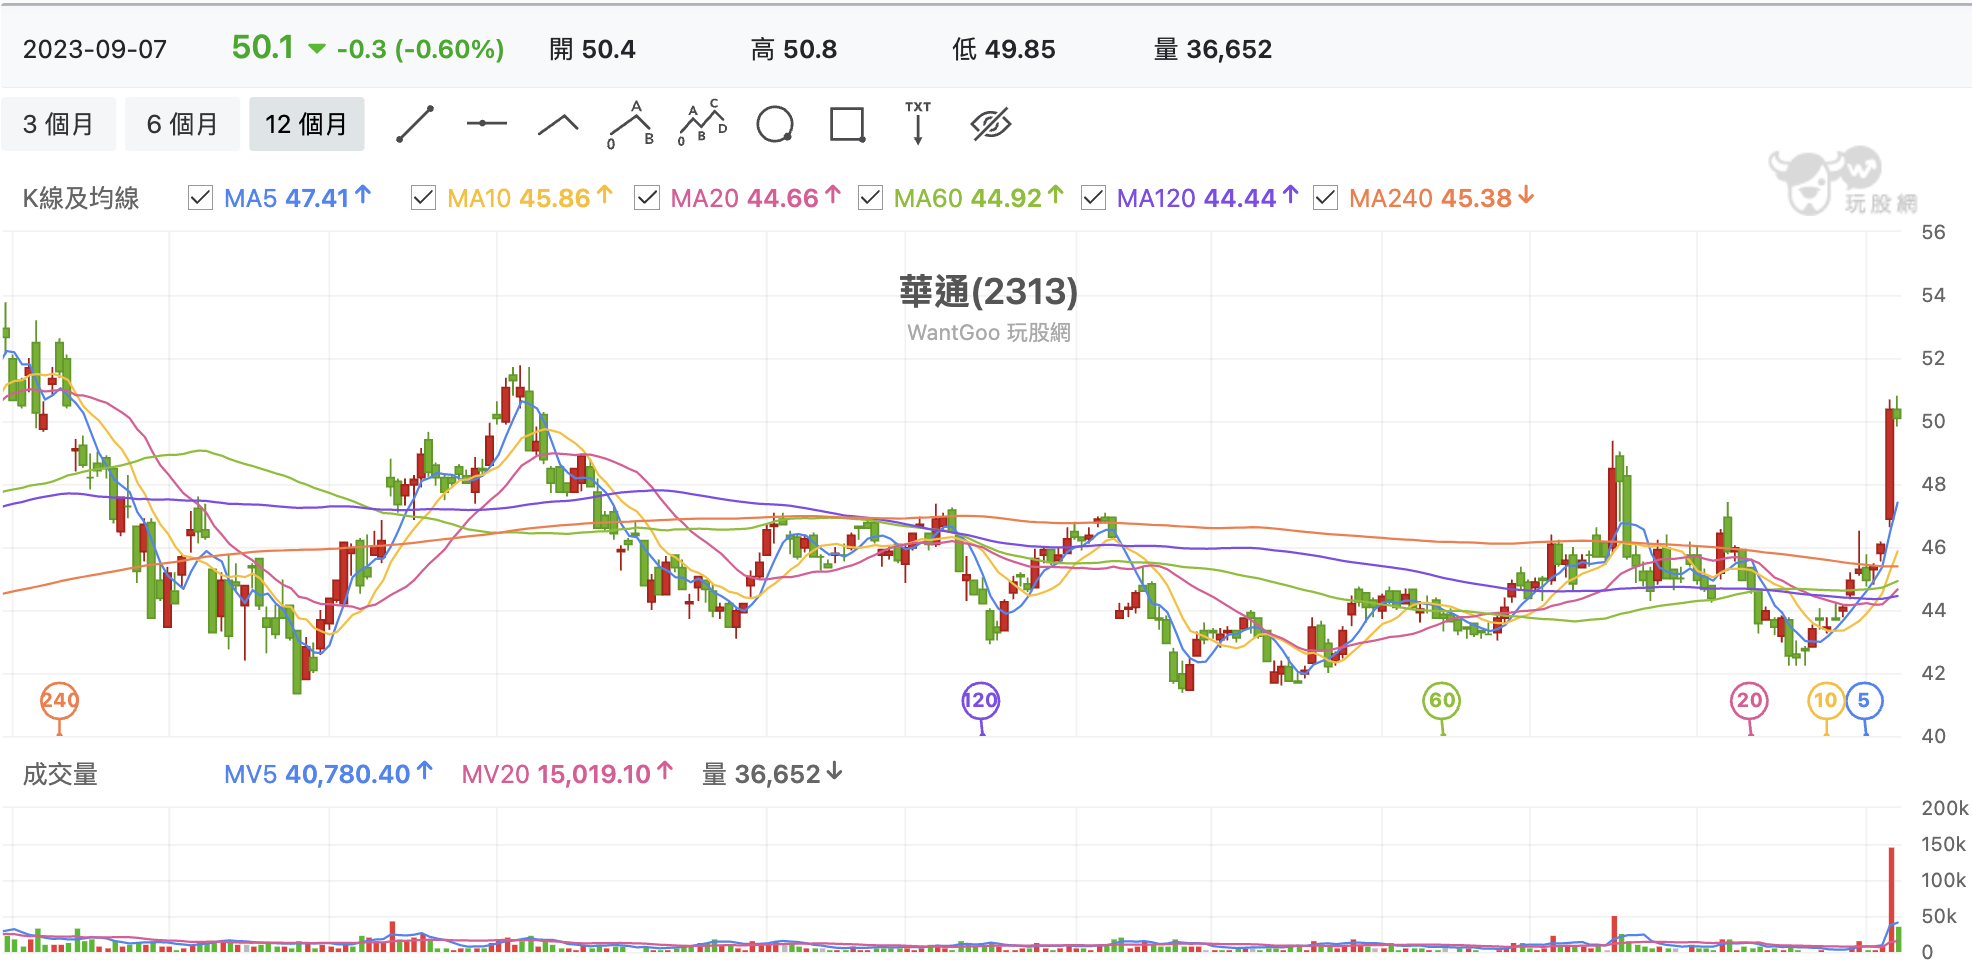Select the horizontal line drawing tool
The width and height of the screenshot is (1972, 968).
487,124
